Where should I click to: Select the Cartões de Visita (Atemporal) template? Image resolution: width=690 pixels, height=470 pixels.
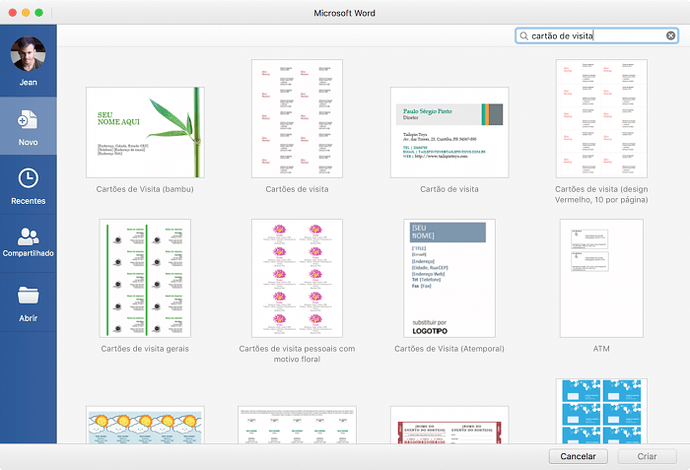(x=449, y=278)
